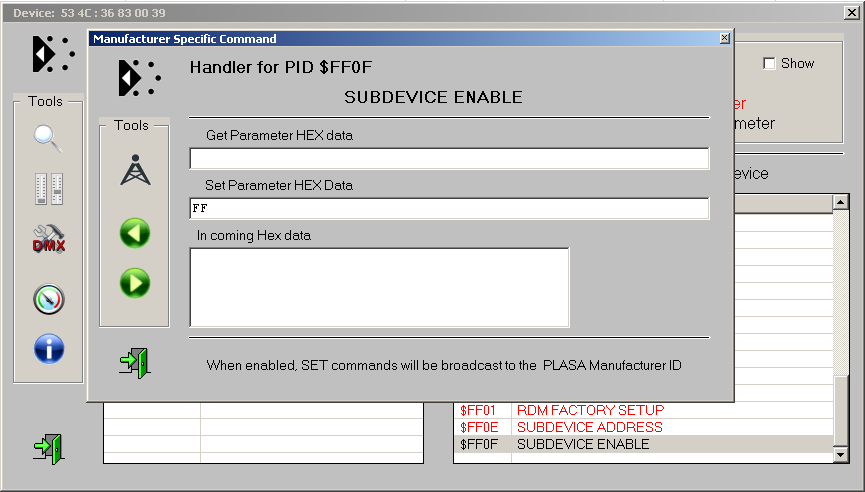Open the gauge meter tool
The height and width of the screenshot is (492, 865).
pyautogui.click(x=48, y=298)
